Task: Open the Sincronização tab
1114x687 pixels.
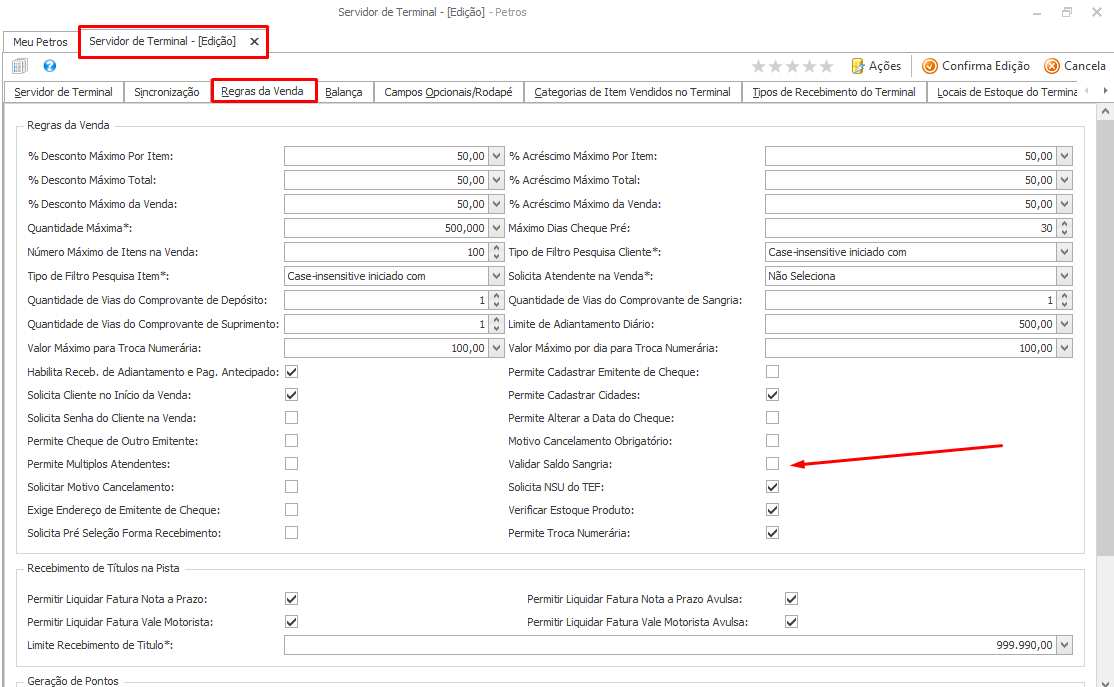Action: (x=167, y=92)
